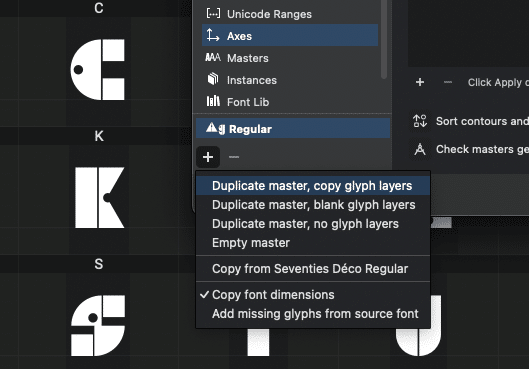Open the Unicode Ranges section

point(290,14)
